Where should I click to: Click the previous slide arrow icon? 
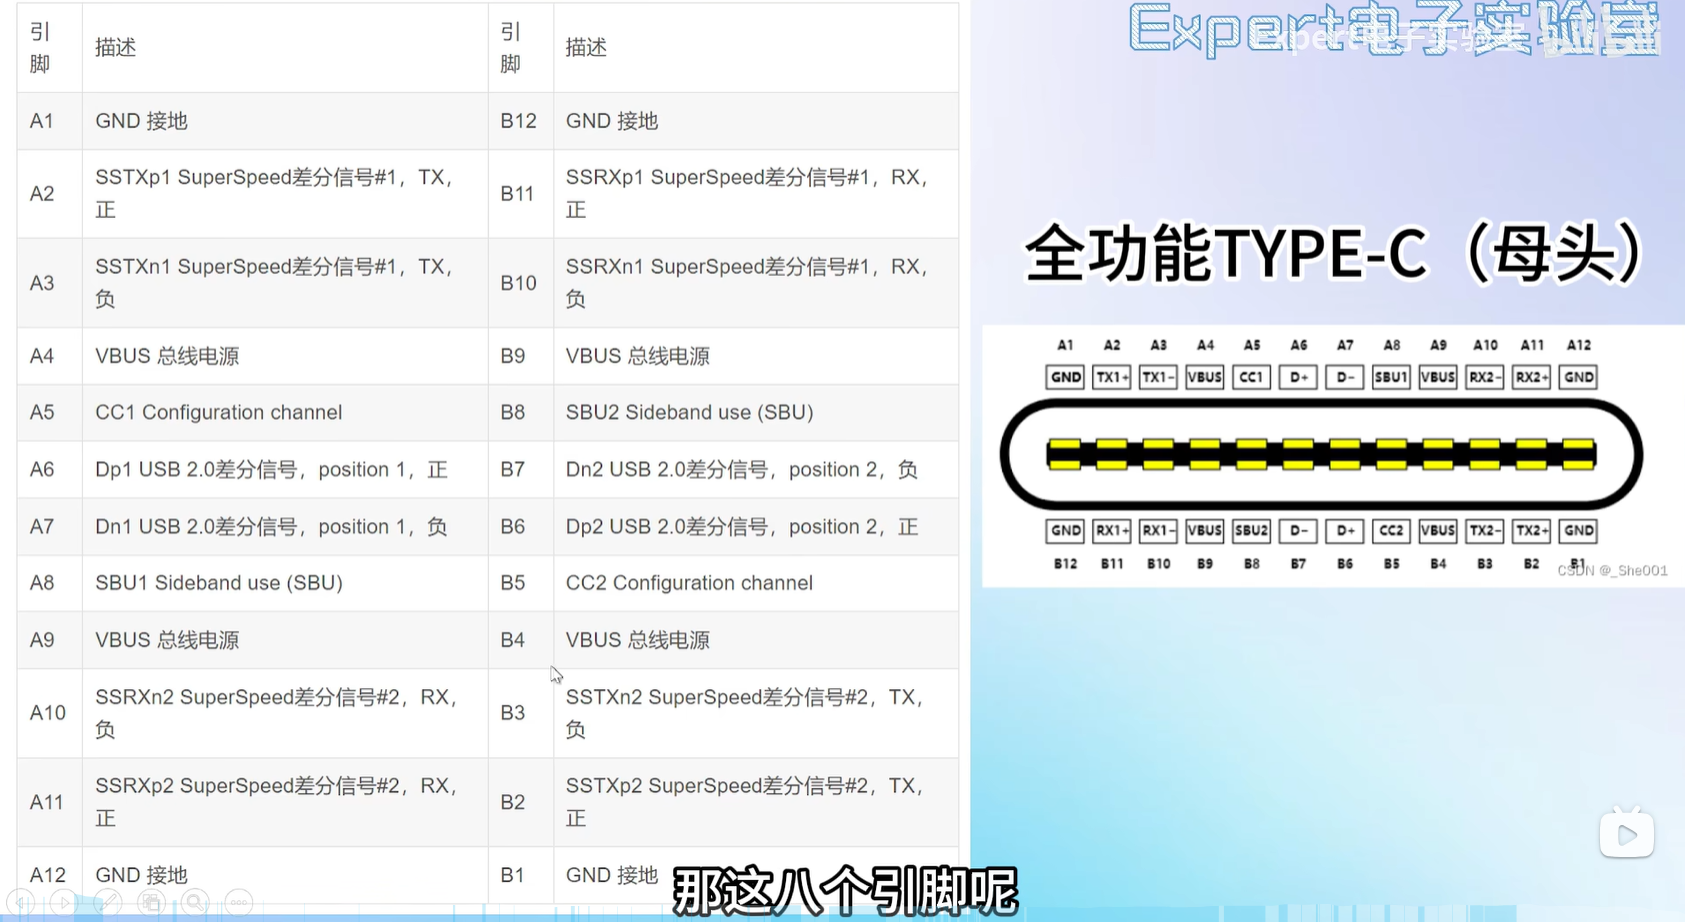click(x=21, y=903)
